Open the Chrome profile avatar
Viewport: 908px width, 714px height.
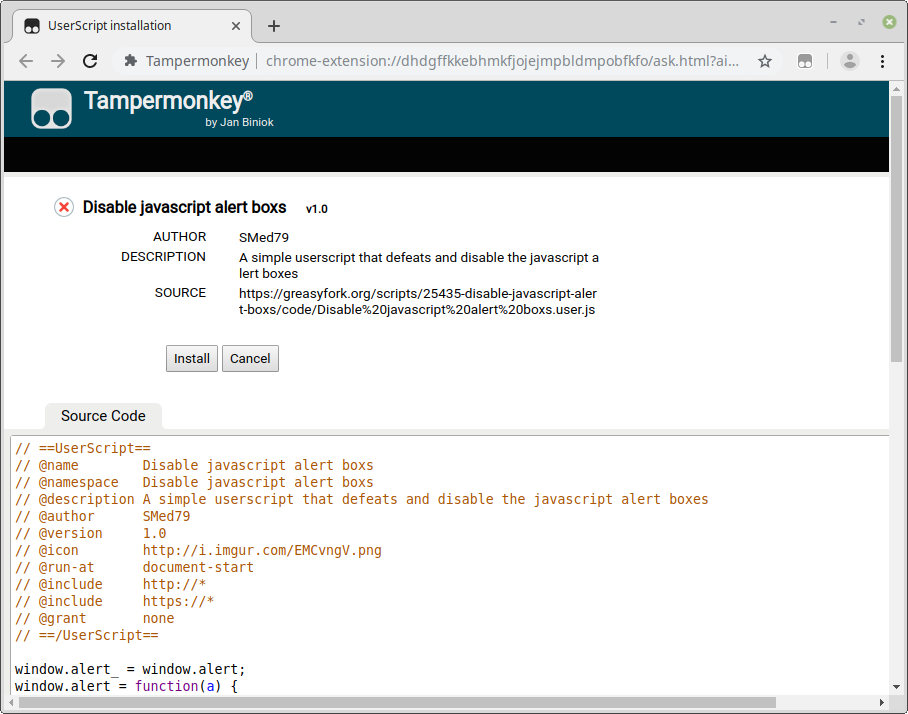pyautogui.click(x=850, y=61)
